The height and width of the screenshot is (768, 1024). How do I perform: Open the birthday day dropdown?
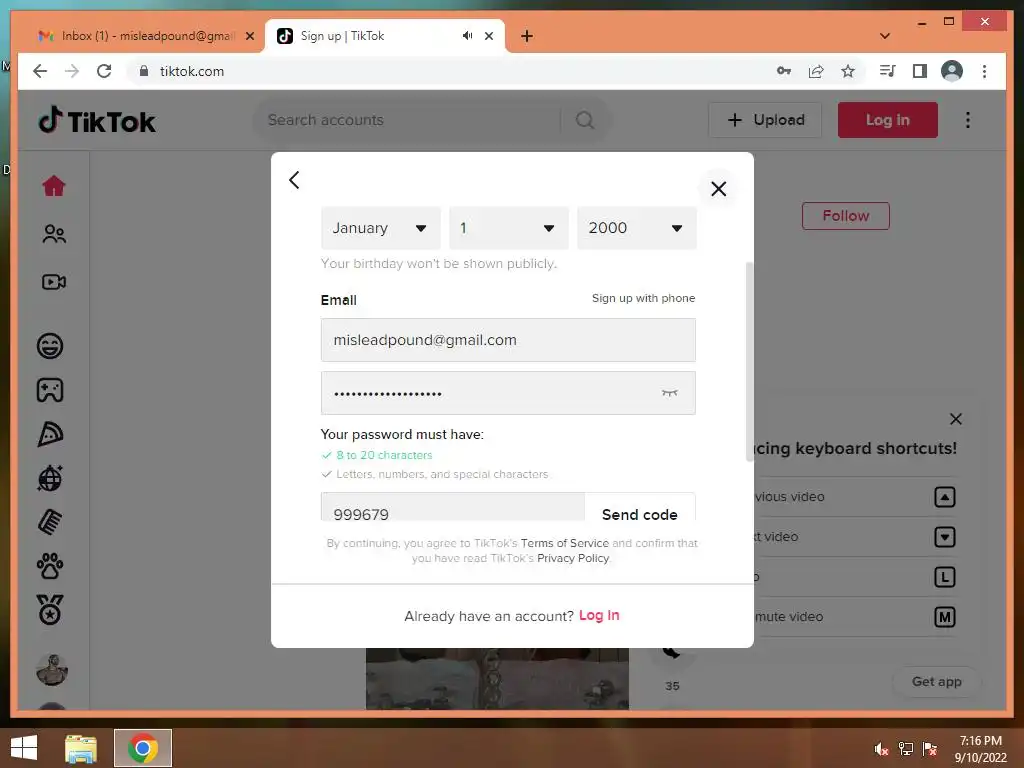(509, 228)
